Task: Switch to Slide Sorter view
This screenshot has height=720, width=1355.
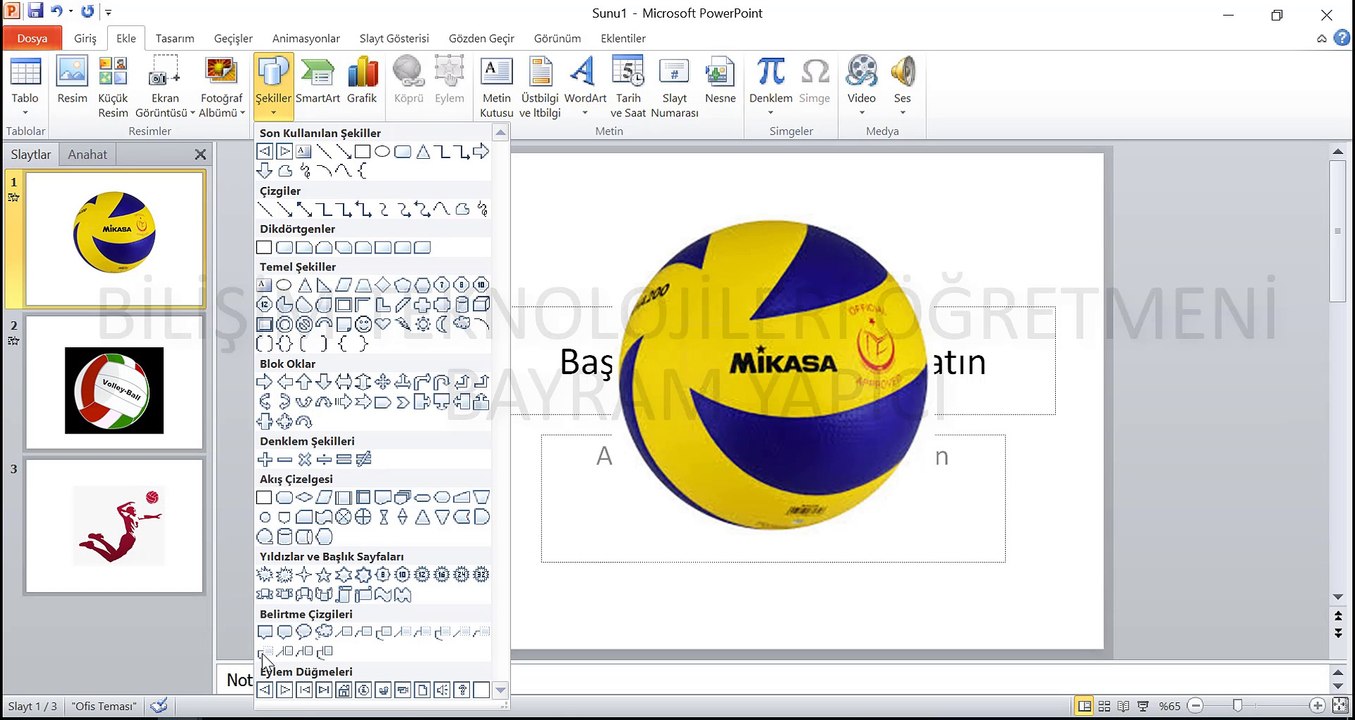Action: (1104, 706)
